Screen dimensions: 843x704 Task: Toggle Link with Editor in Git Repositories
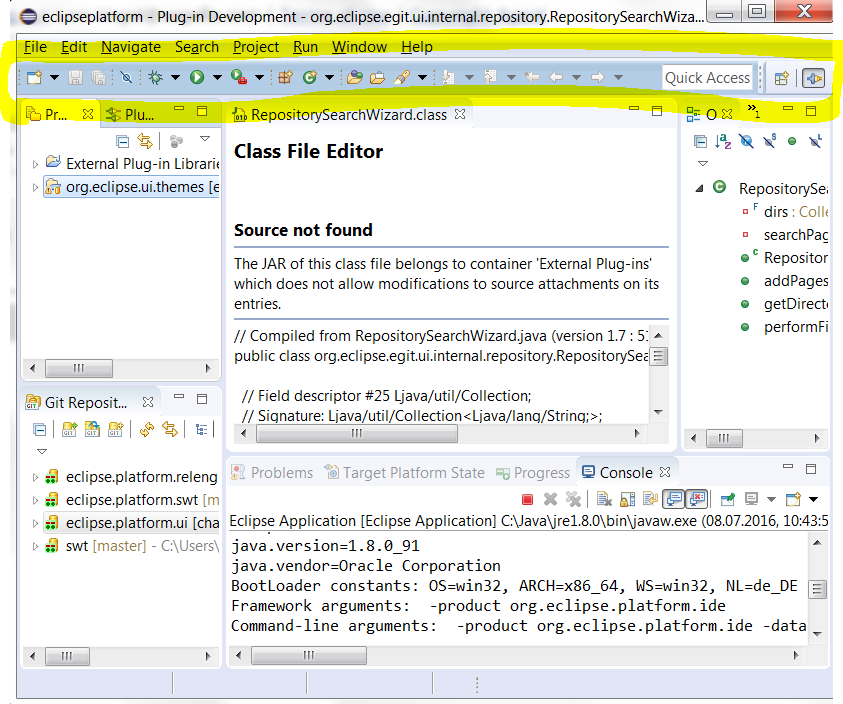170,429
